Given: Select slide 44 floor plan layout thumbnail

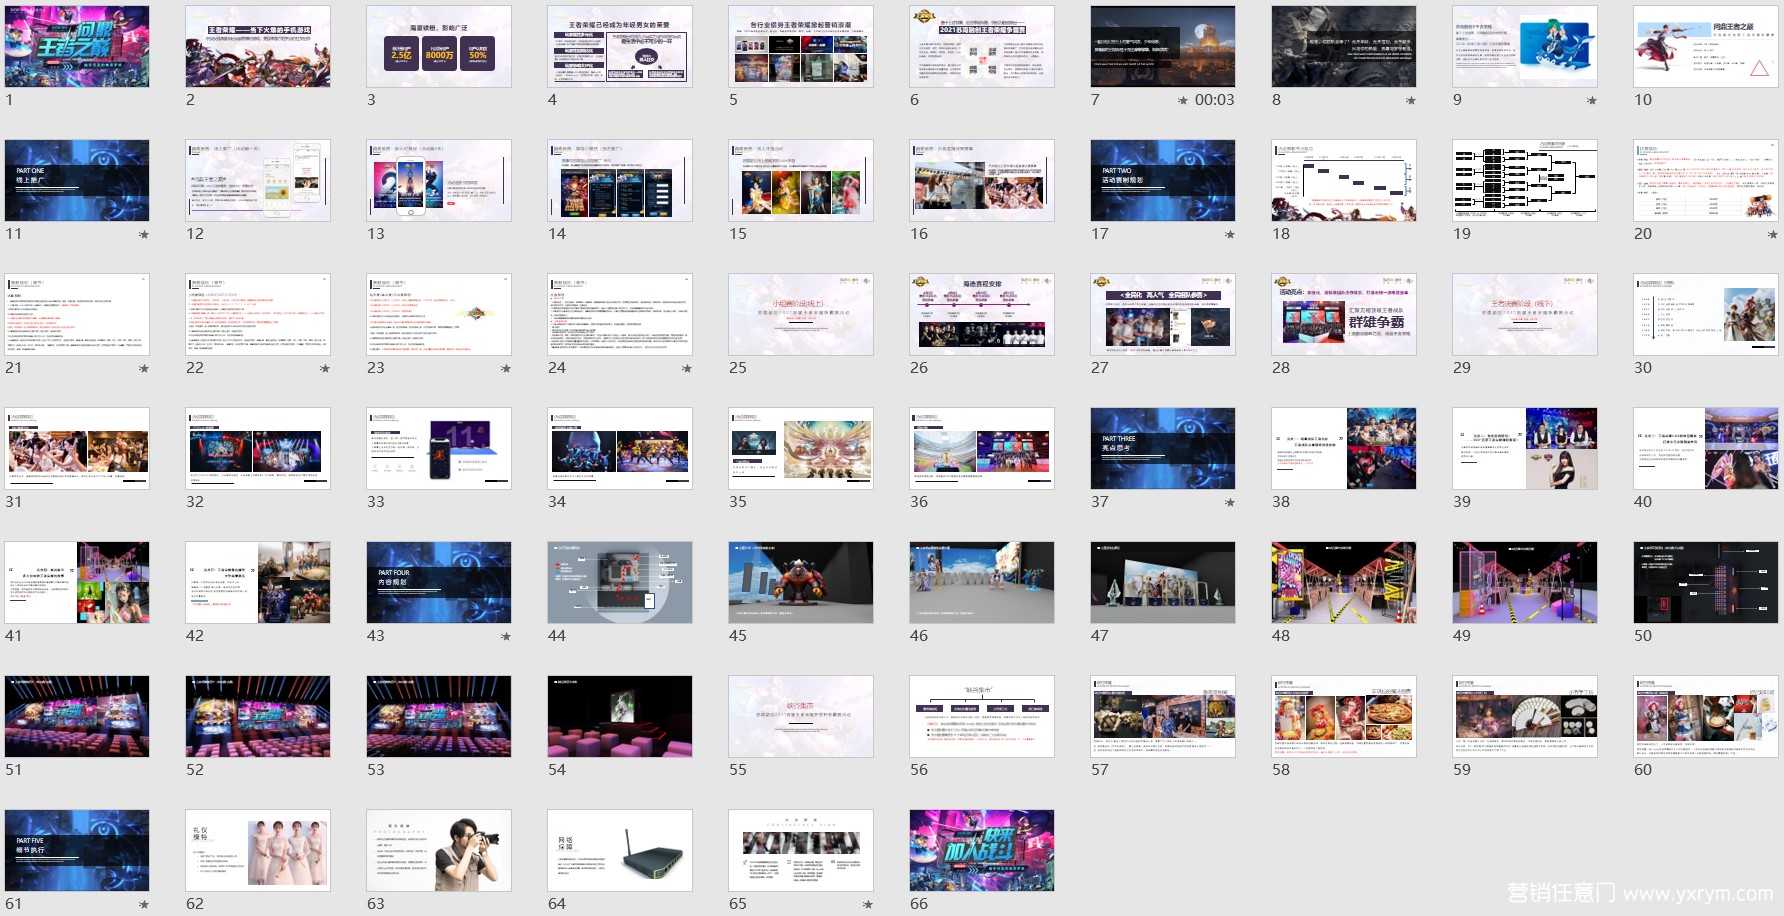Looking at the screenshot, I should [620, 583].
